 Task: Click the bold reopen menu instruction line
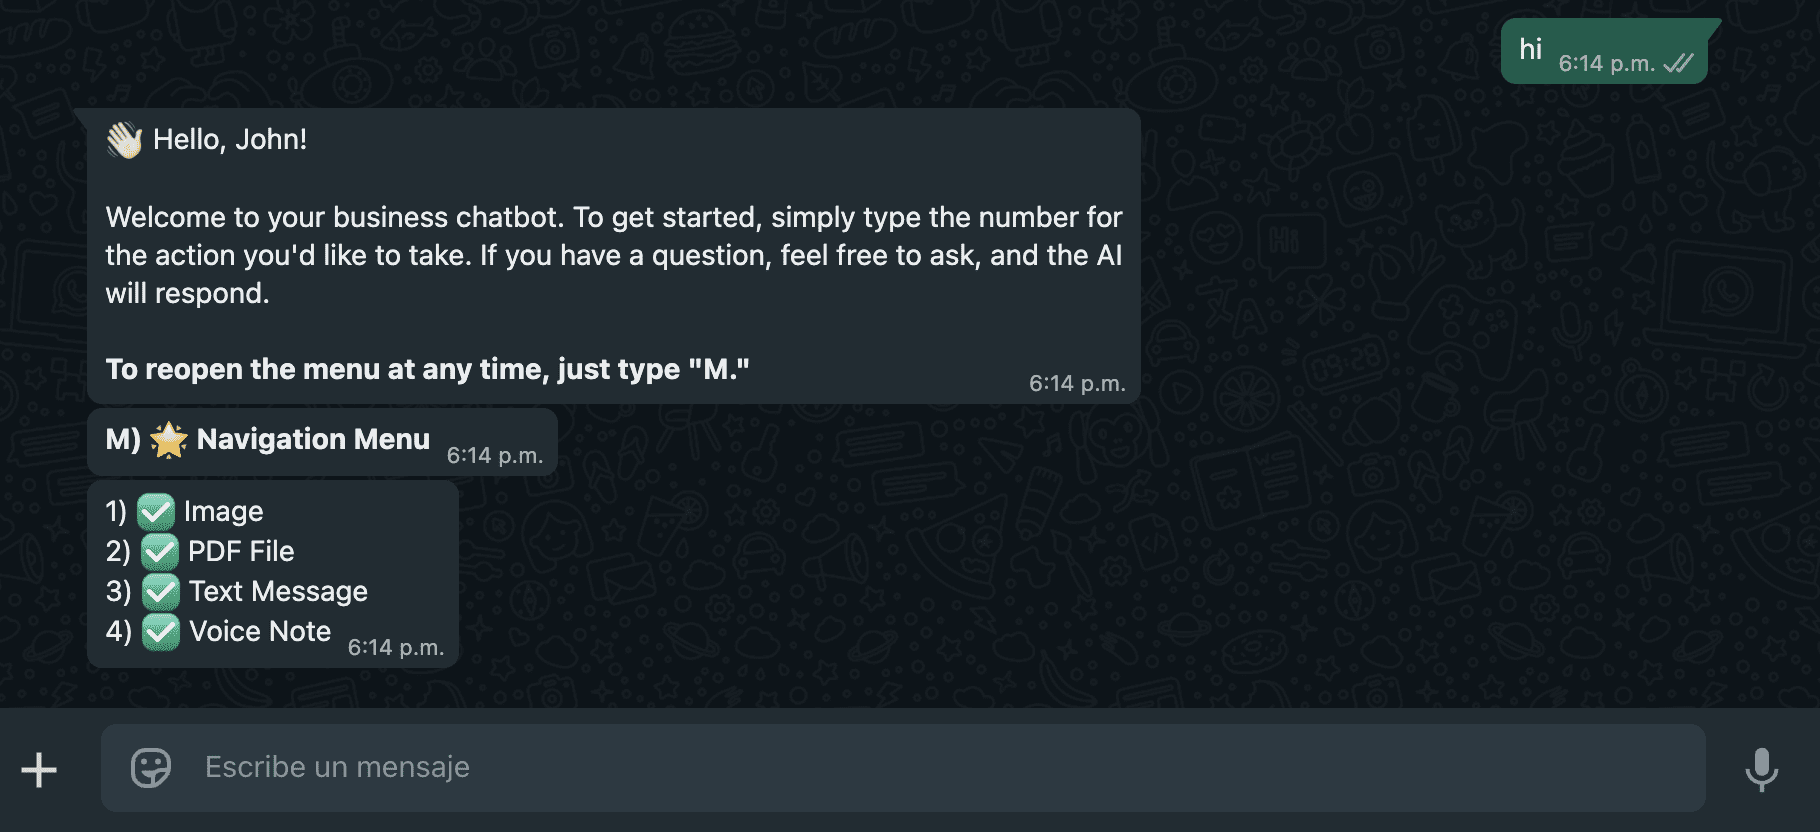click(x=428, y=369)
